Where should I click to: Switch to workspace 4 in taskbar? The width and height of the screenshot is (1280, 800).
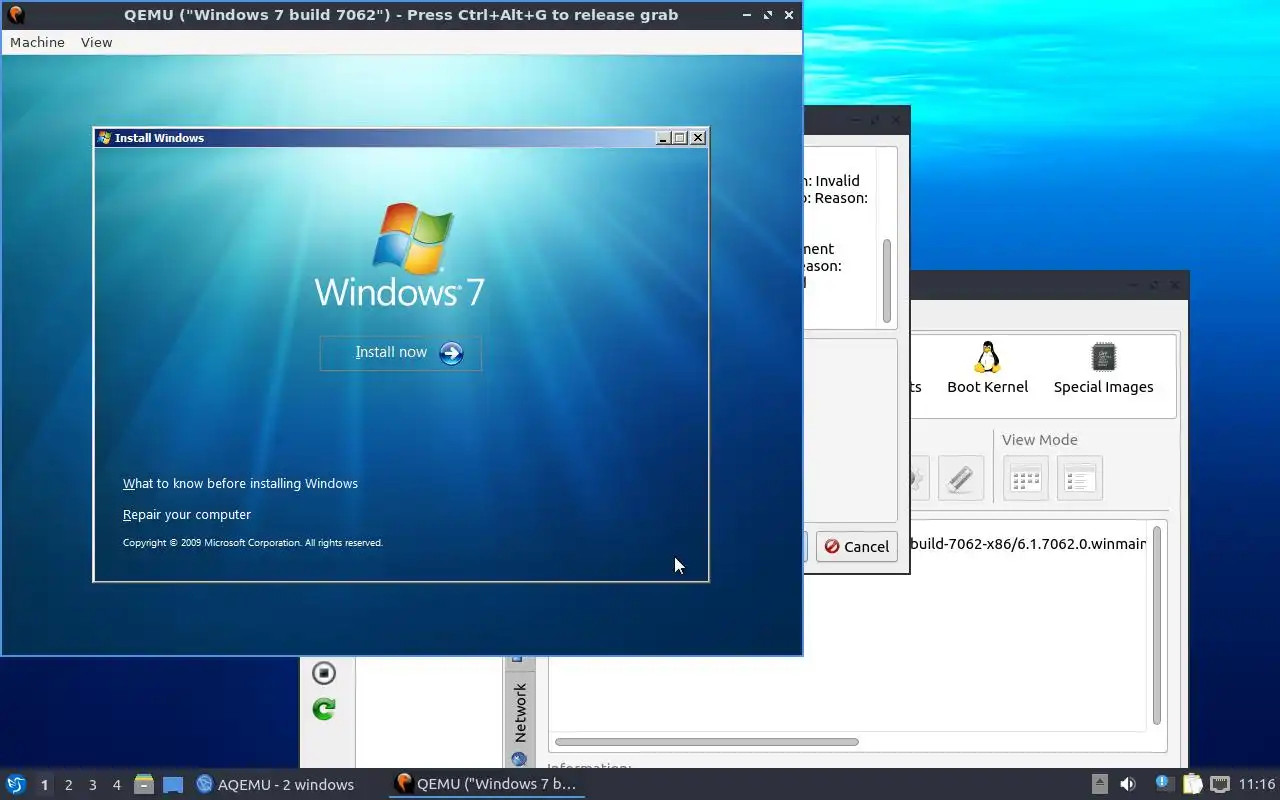tap(116, 785)
